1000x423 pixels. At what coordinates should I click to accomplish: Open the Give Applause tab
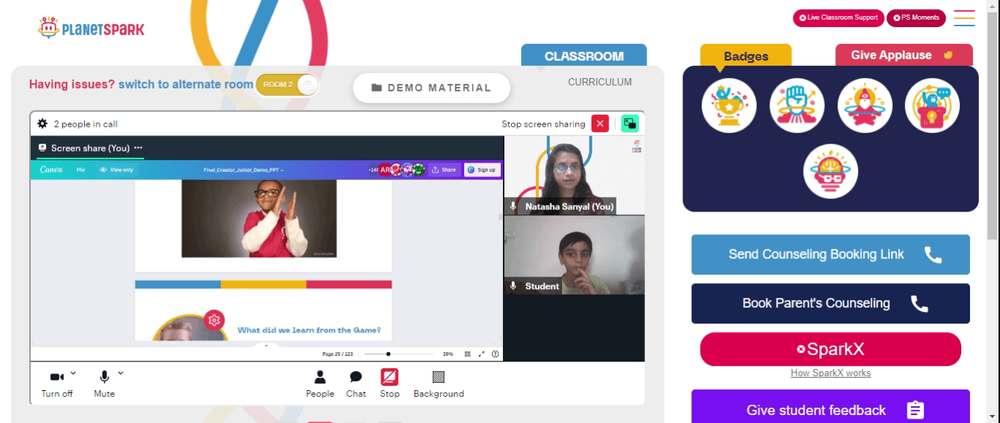click(x=904, y=55)
